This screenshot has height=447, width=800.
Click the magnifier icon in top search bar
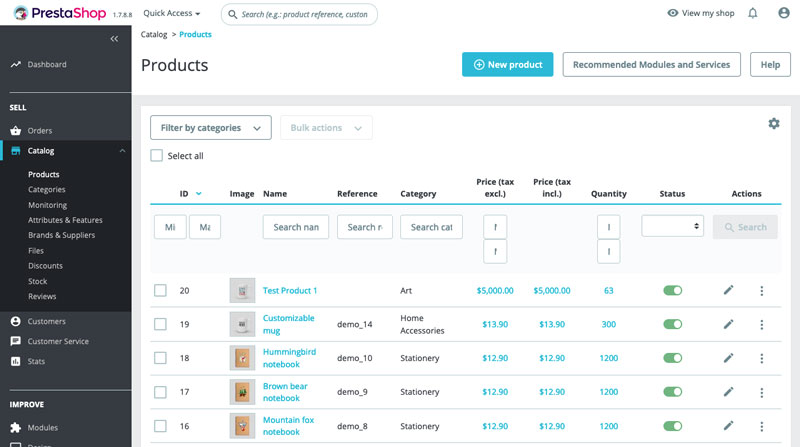click(233, 14)
